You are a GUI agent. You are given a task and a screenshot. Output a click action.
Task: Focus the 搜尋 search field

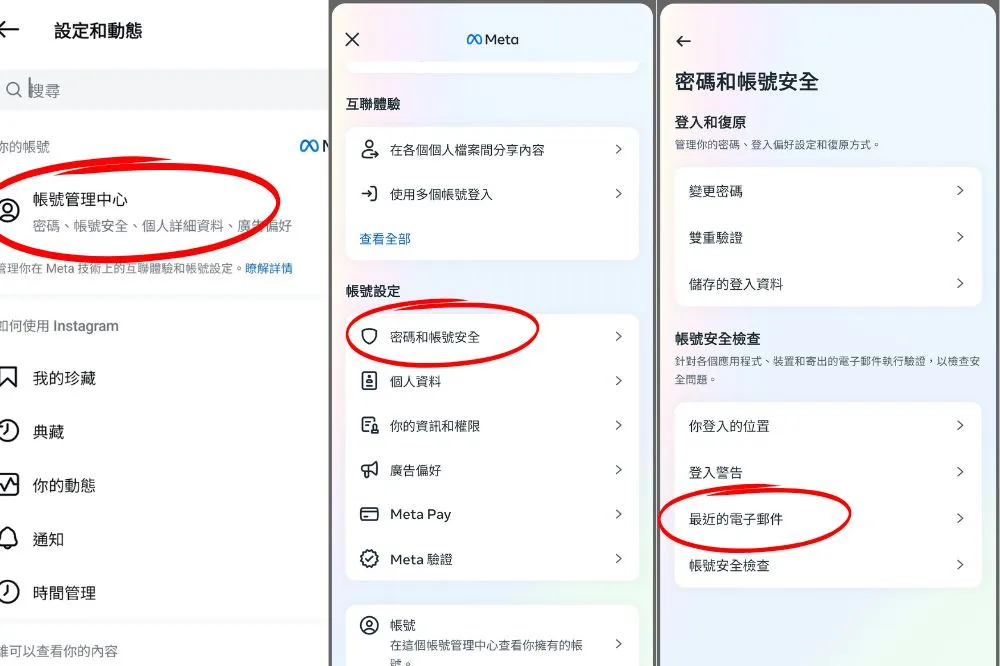(164, 89)
